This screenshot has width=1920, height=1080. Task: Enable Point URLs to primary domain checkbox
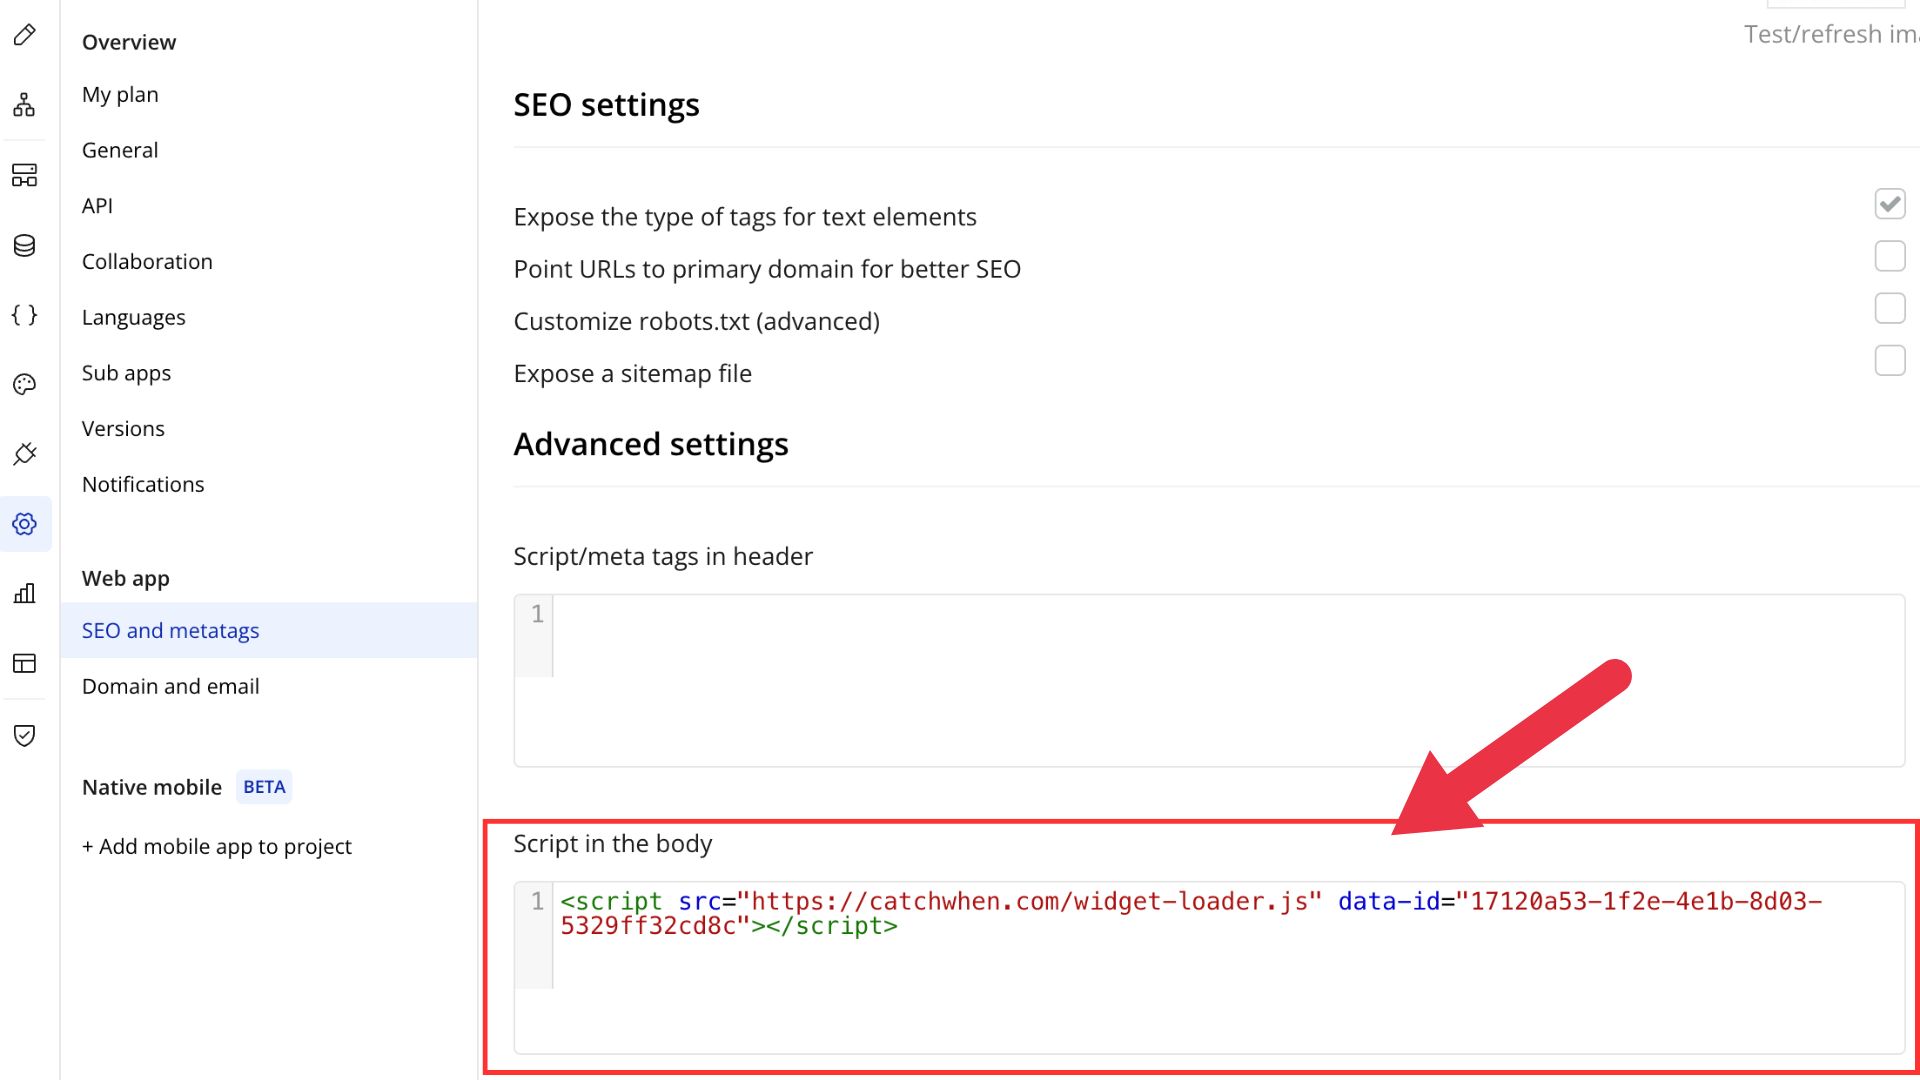1890,256
